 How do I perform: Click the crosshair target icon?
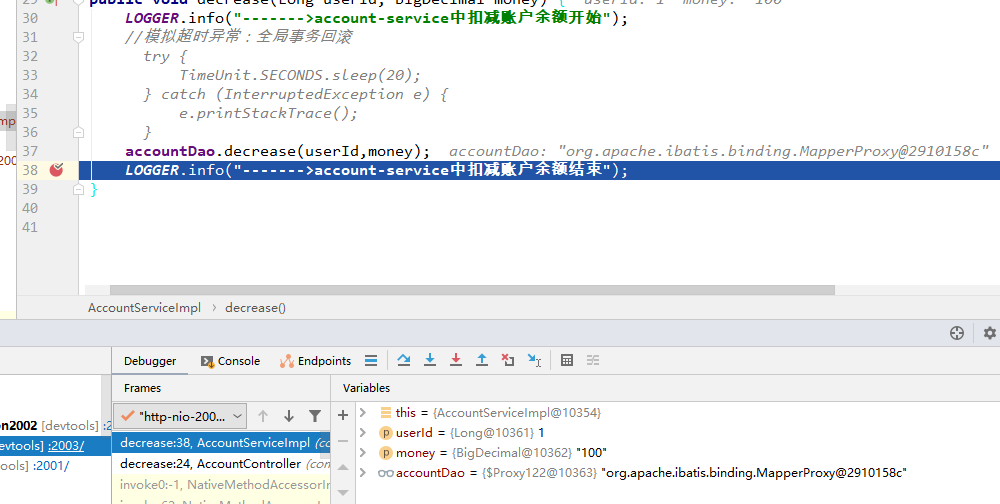(x=957, y=332)
